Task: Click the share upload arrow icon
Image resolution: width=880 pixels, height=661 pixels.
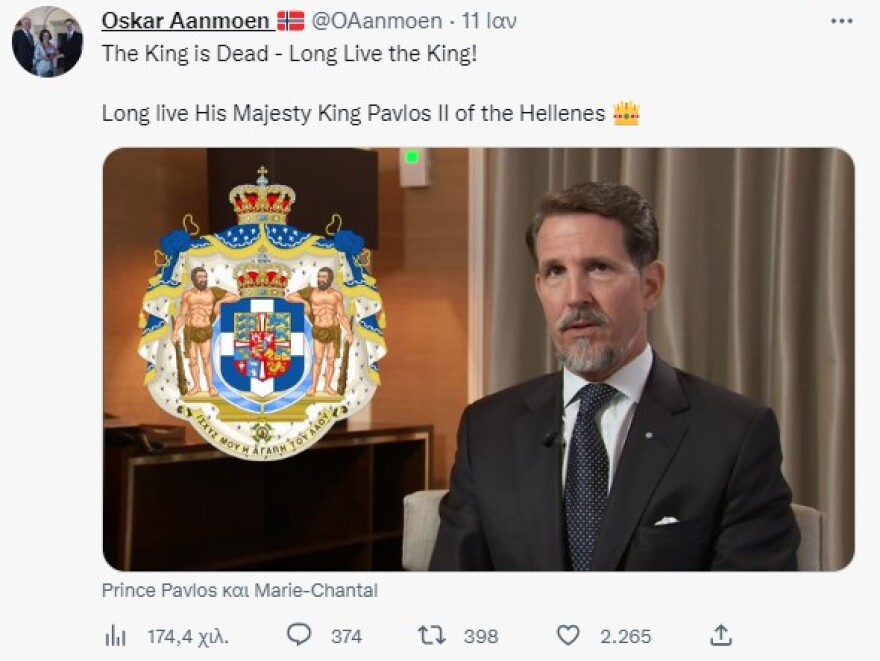Action: 721,635
